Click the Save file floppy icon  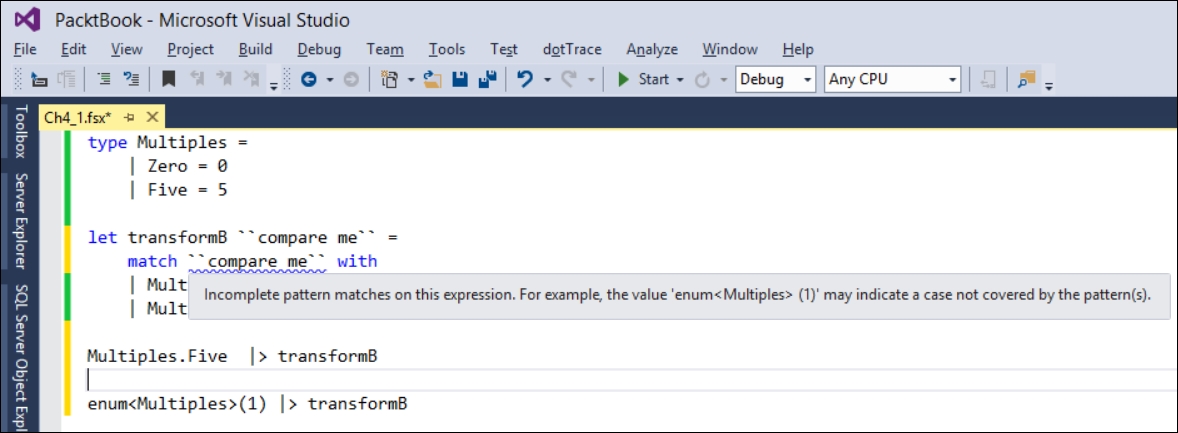tap(460, 79)
